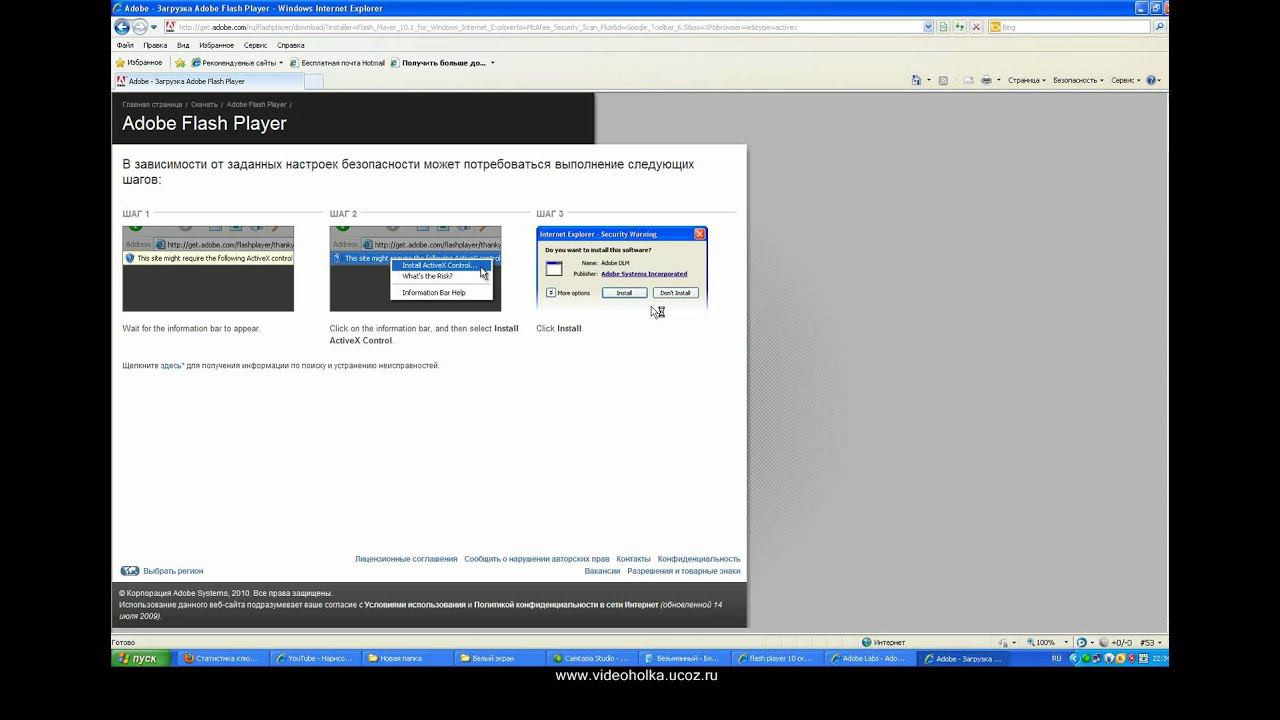Stop loading with the red X button

tap(976, 27)
